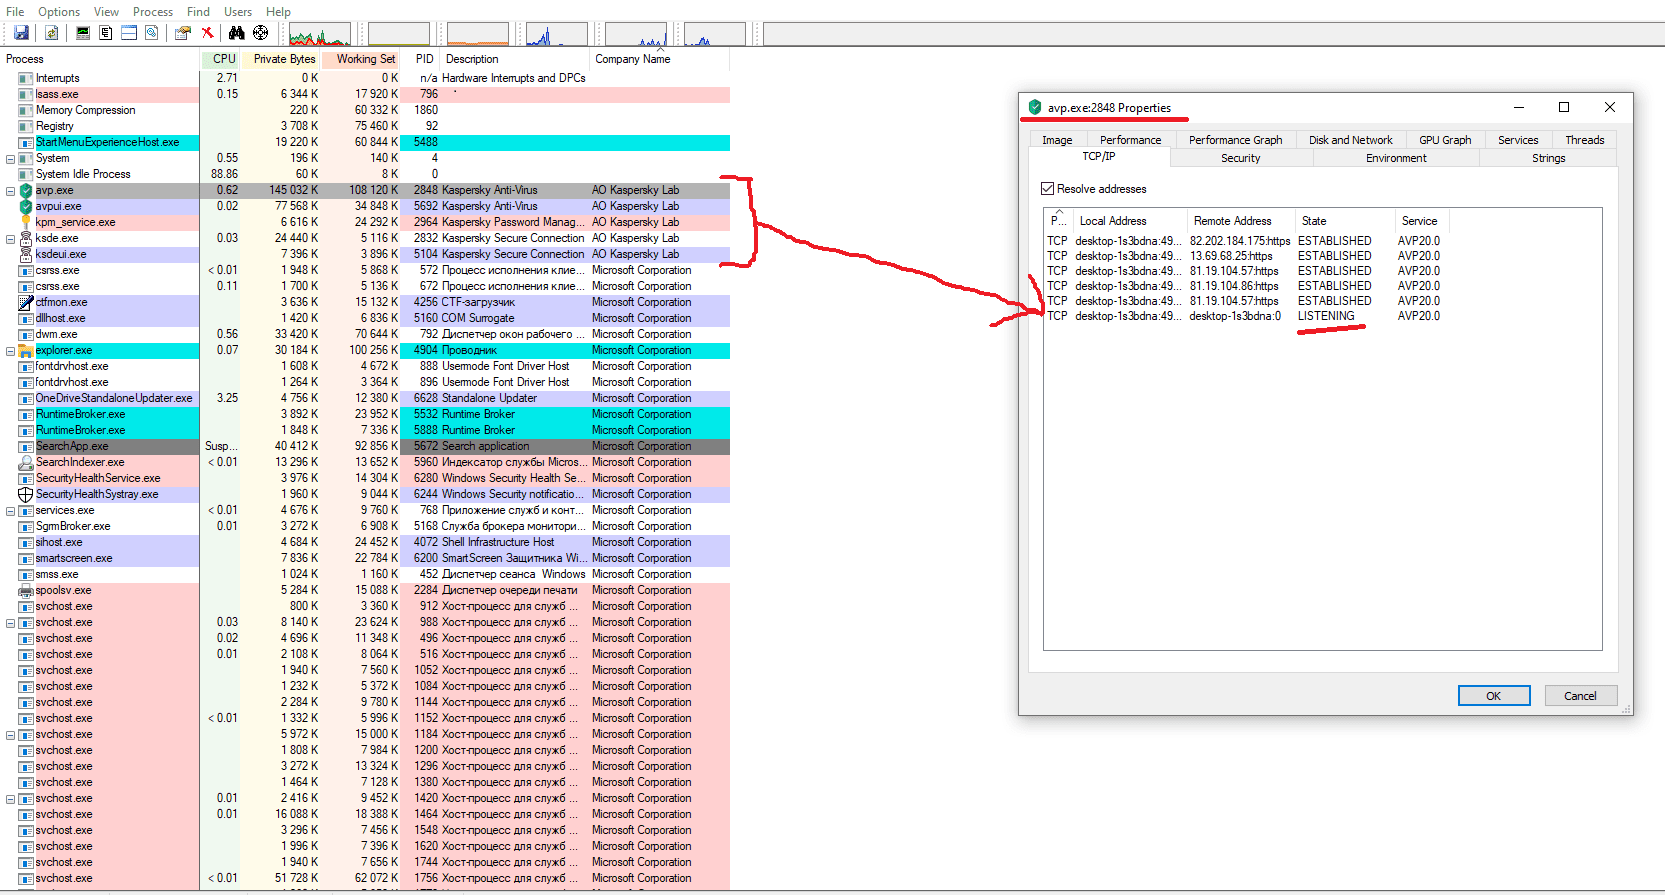
Task: Click the avp.exe Kaspersky shield icon
Action: 26,190
